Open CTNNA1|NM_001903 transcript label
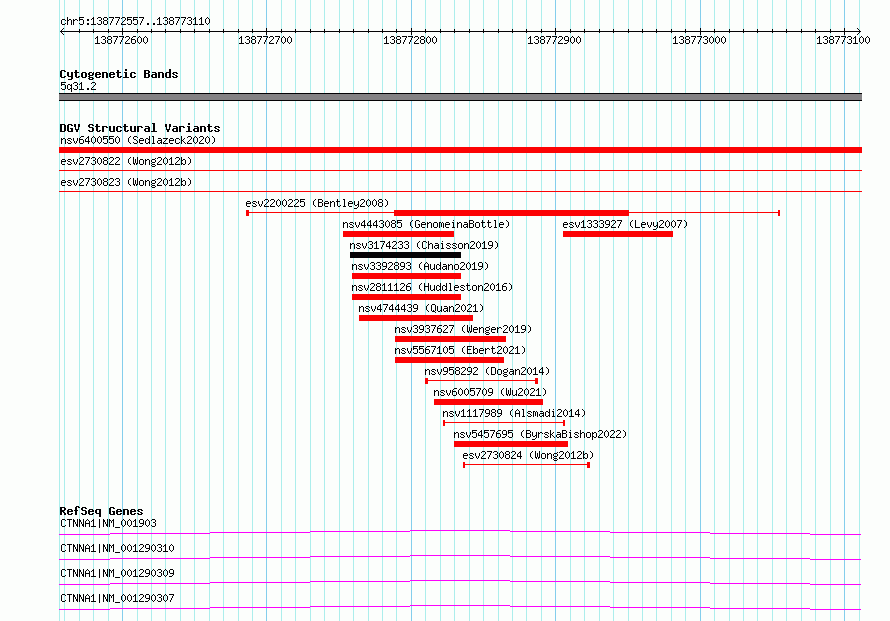The width and height of the screenshot is (890, 621). (x=108, y=523)
